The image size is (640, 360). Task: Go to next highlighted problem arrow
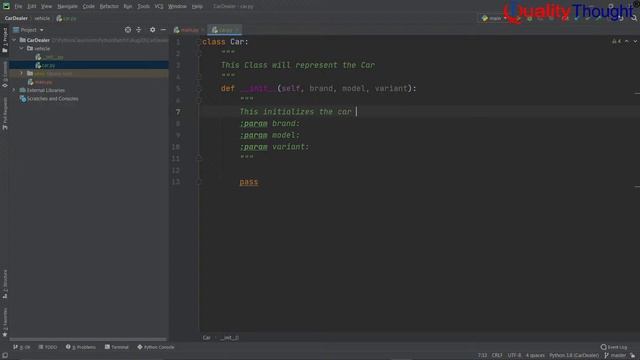[x=635, y=41]
